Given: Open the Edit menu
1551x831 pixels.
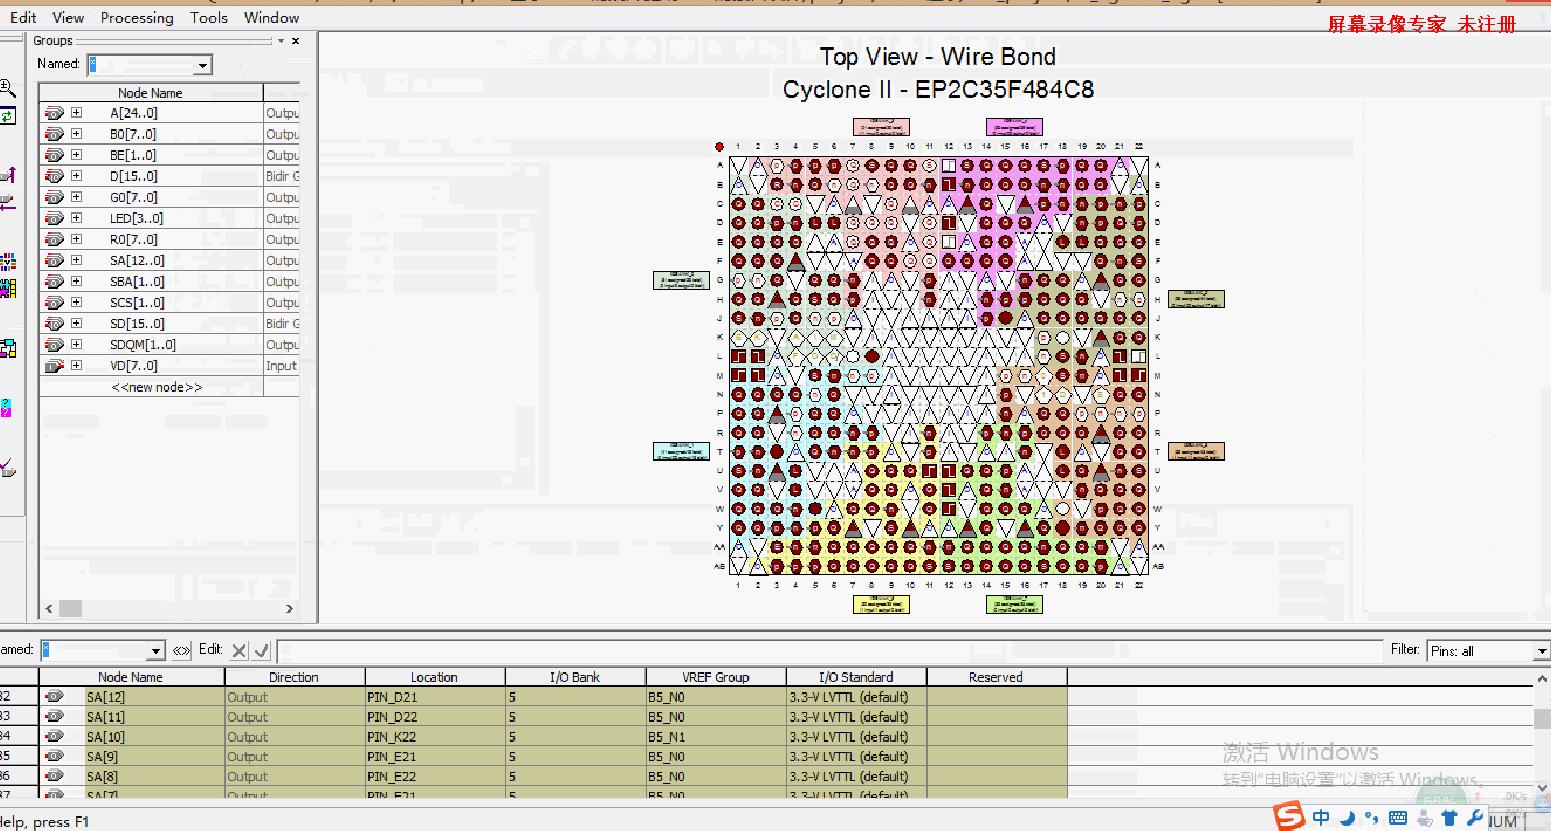Looking at the screenshot, I should click(23, 17).
